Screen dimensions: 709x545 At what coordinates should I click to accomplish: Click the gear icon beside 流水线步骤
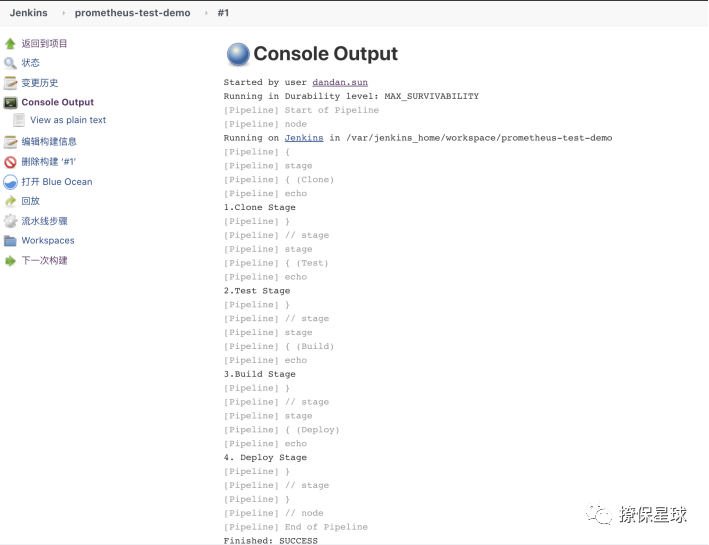(x=10, y=221)
